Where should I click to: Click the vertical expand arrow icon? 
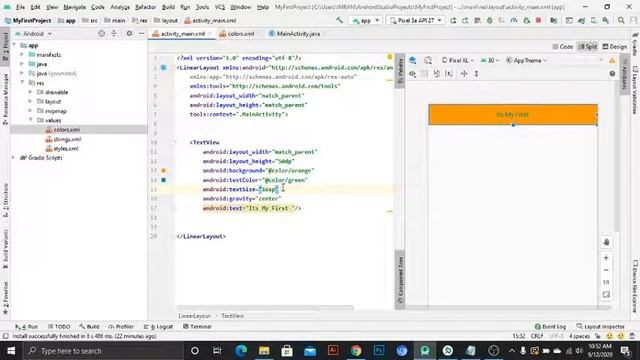click(476, 73)
